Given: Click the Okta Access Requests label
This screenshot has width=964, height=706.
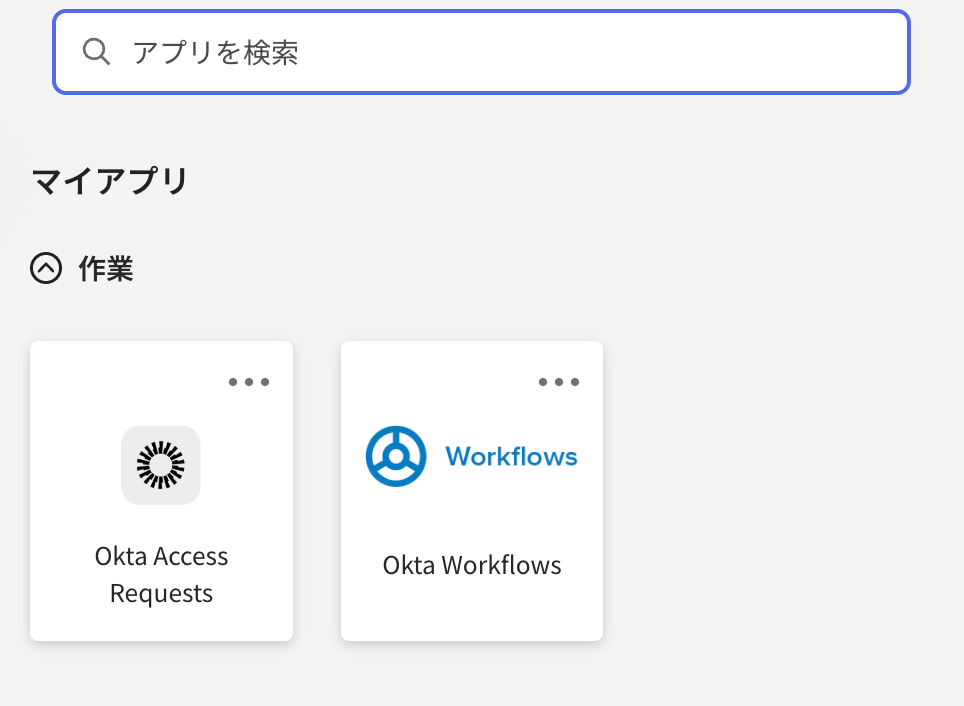Looking at the screenshot, I should tap(161, 574).
